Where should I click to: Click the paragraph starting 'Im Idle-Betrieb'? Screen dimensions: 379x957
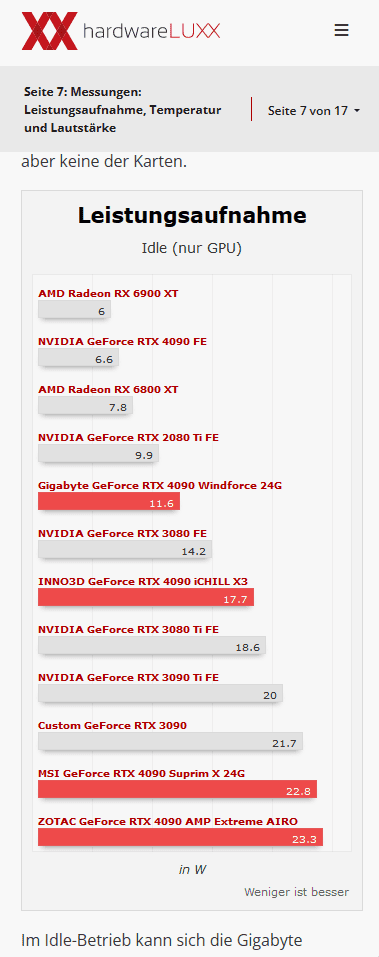pos(162,940)
